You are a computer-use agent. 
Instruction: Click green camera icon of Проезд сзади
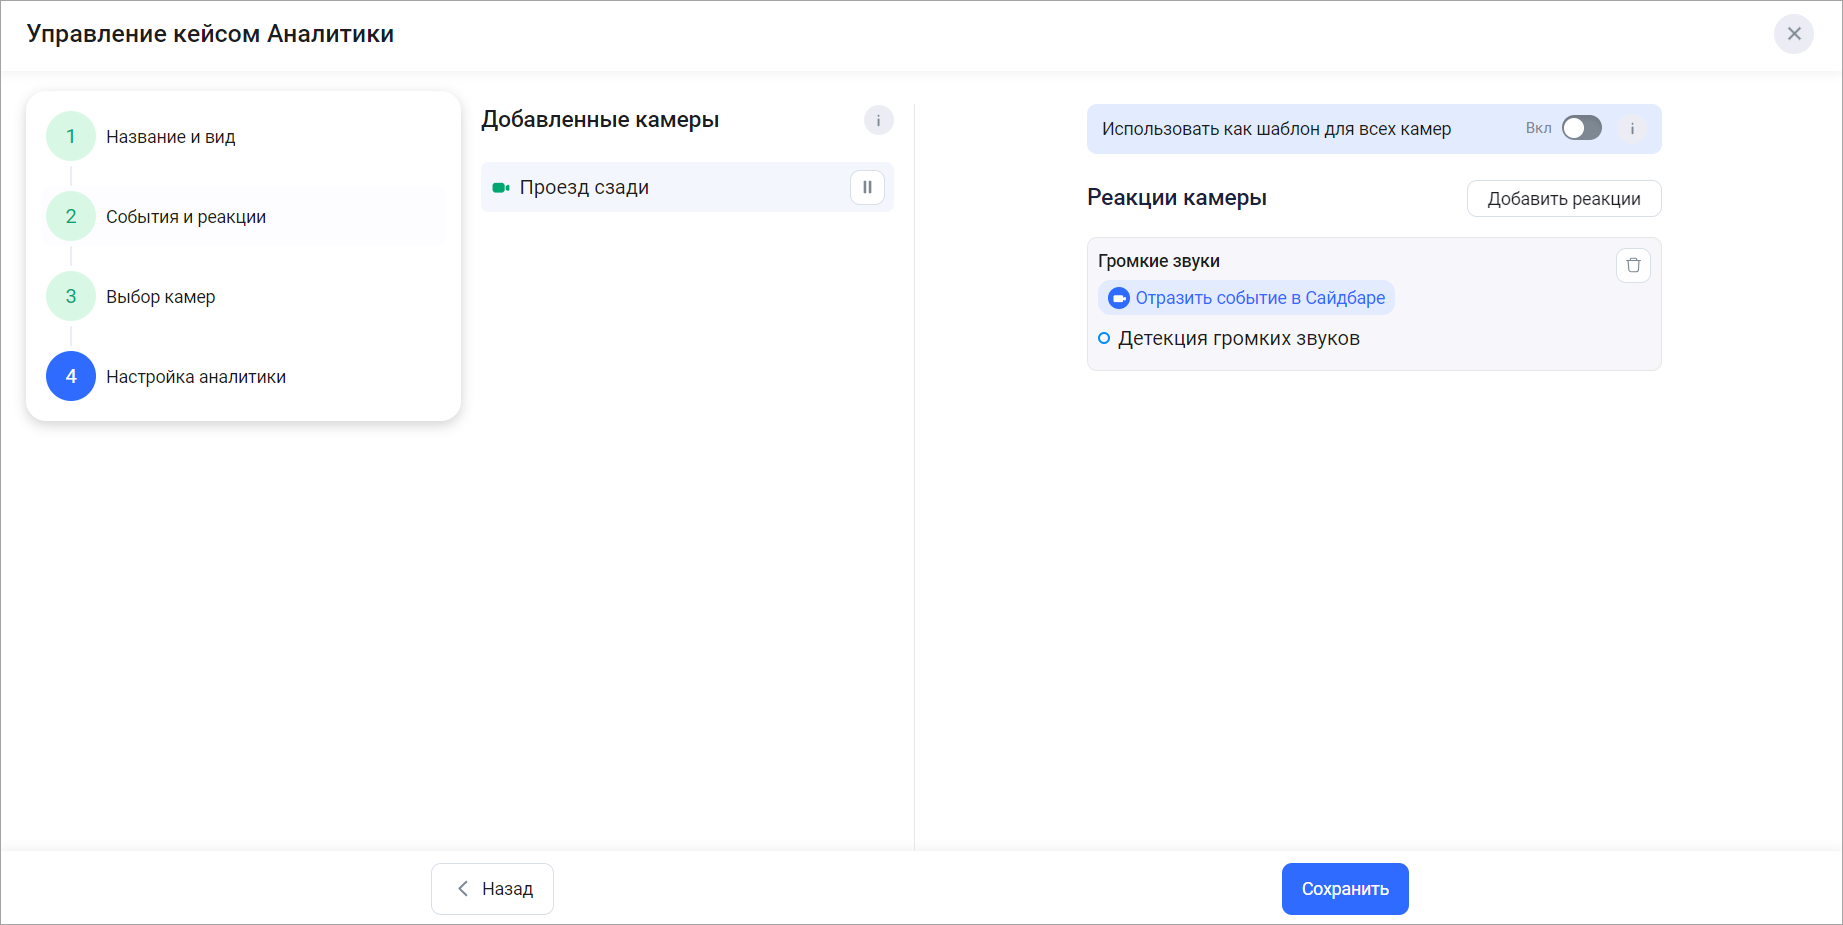click(501, 187)
